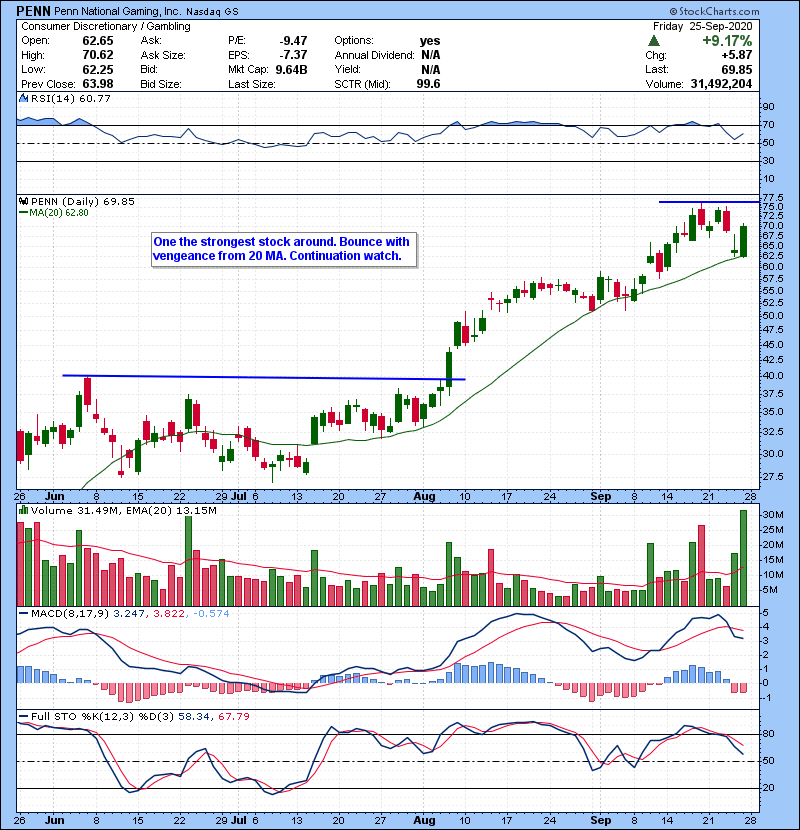This screenshot has height=830, width=800.
Task: Click the Annual Dividend label
Action: tap(374, 55)
